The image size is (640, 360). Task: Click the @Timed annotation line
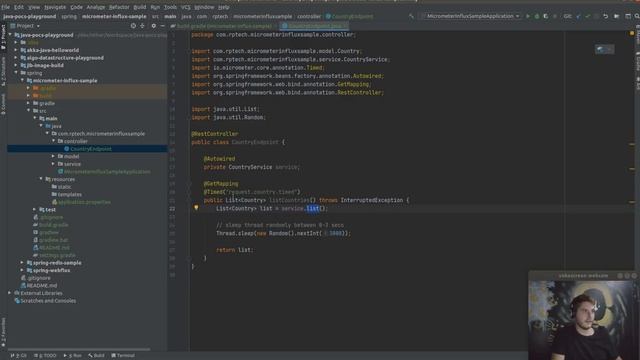(252, 192)
